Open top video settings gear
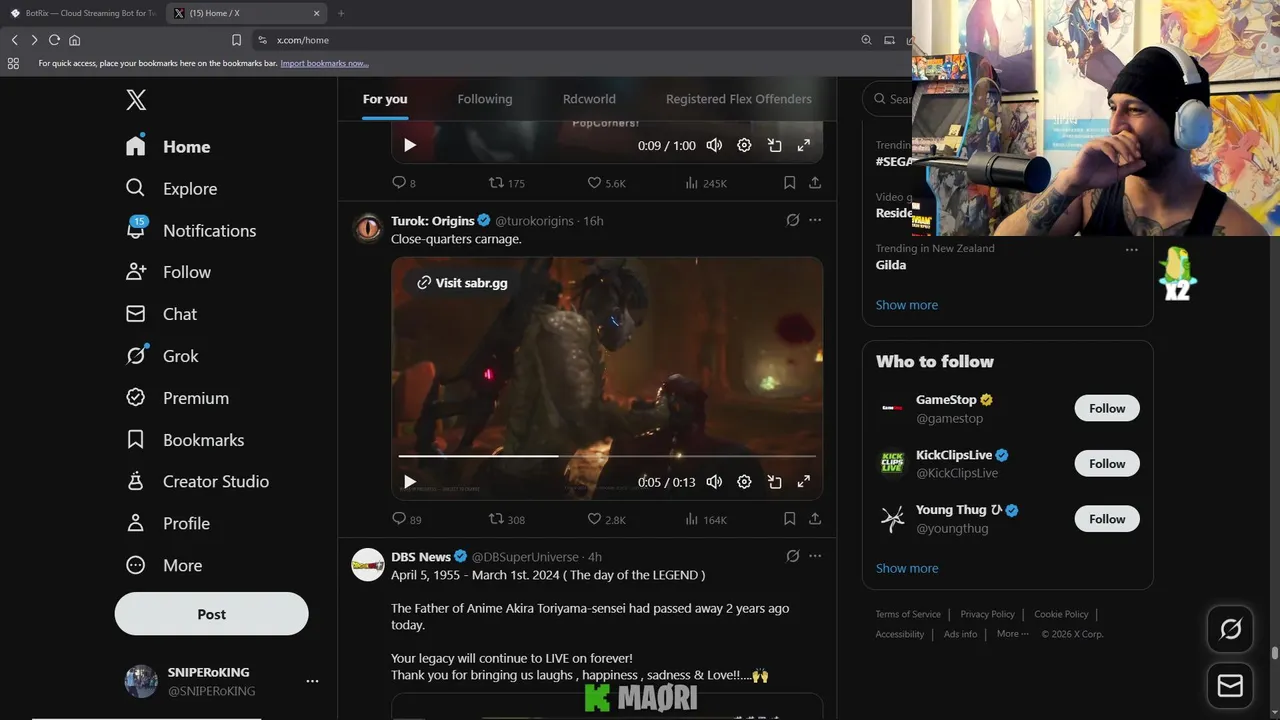The width and height of the screenshot is (1280, 720). [744, 145]
